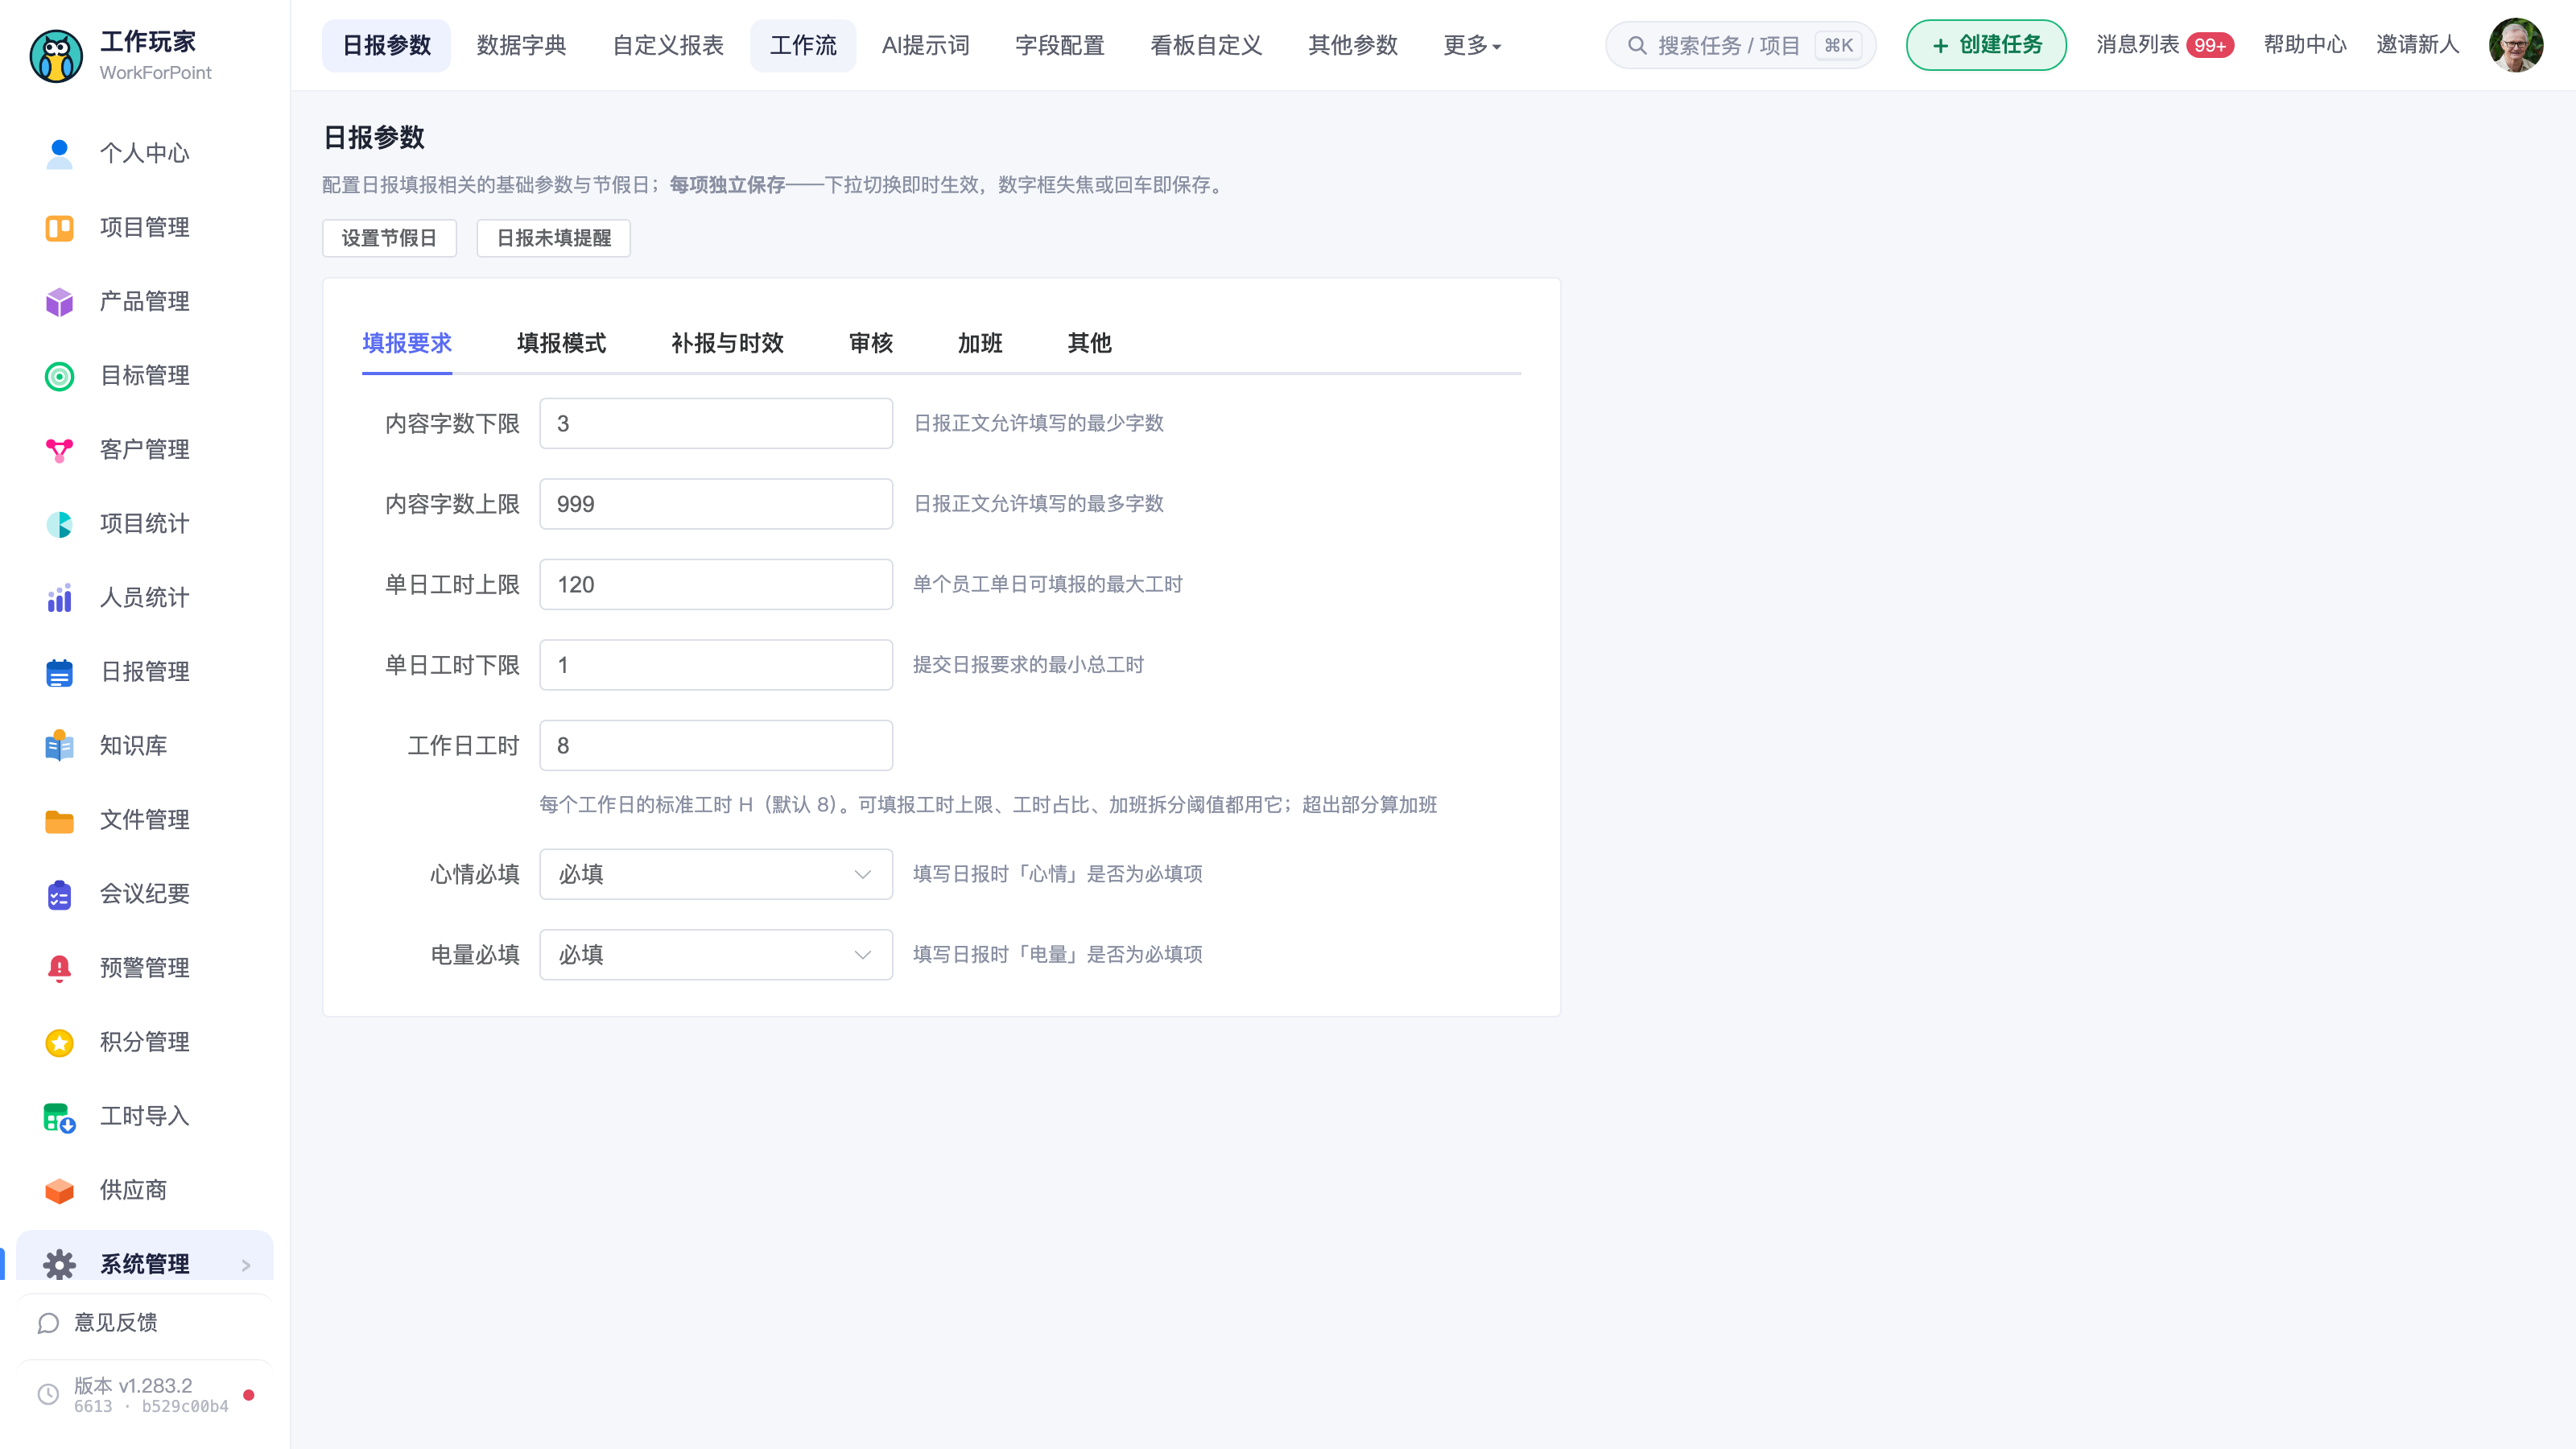Expand the 更多 top menu

(x=1472, y=45)
